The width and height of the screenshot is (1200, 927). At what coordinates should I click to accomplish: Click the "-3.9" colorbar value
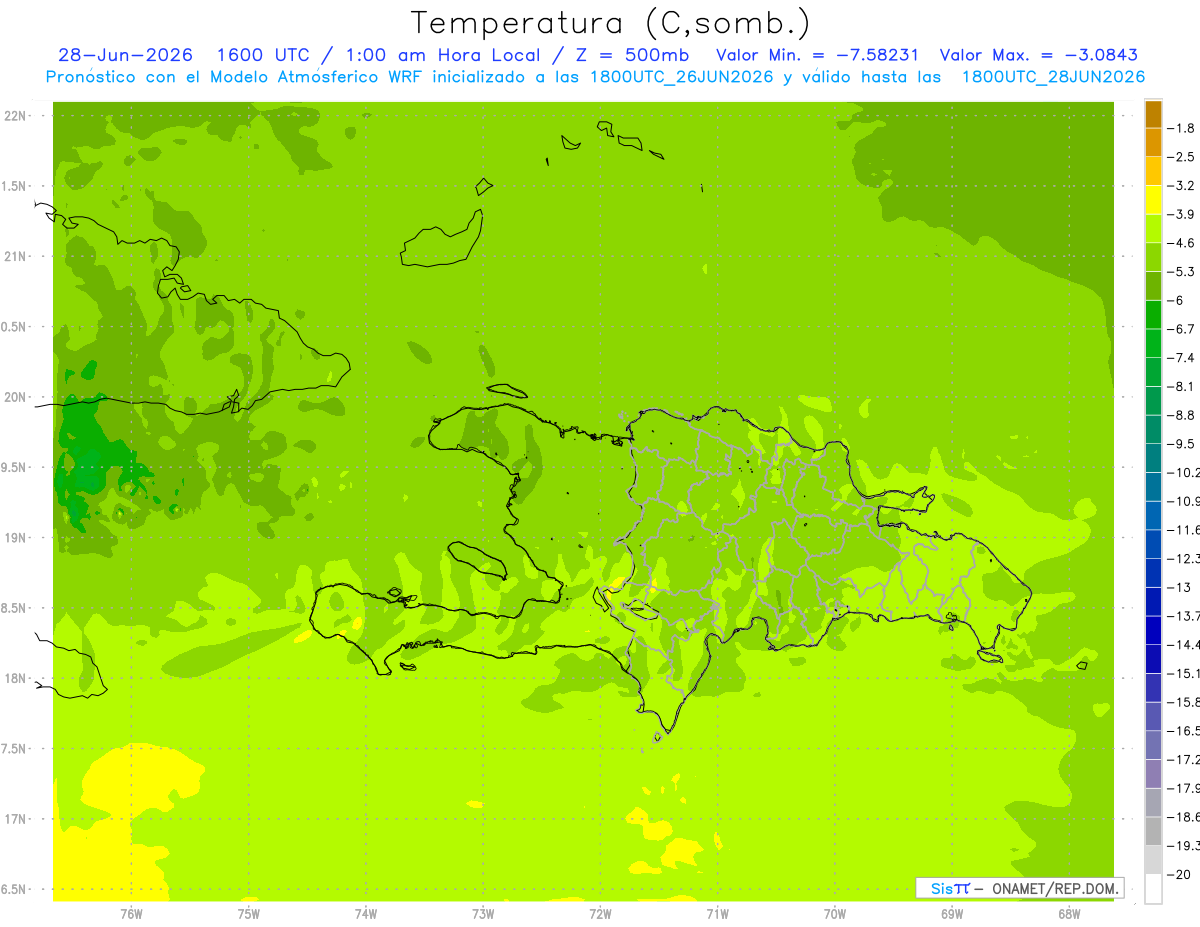point(1182,214)
